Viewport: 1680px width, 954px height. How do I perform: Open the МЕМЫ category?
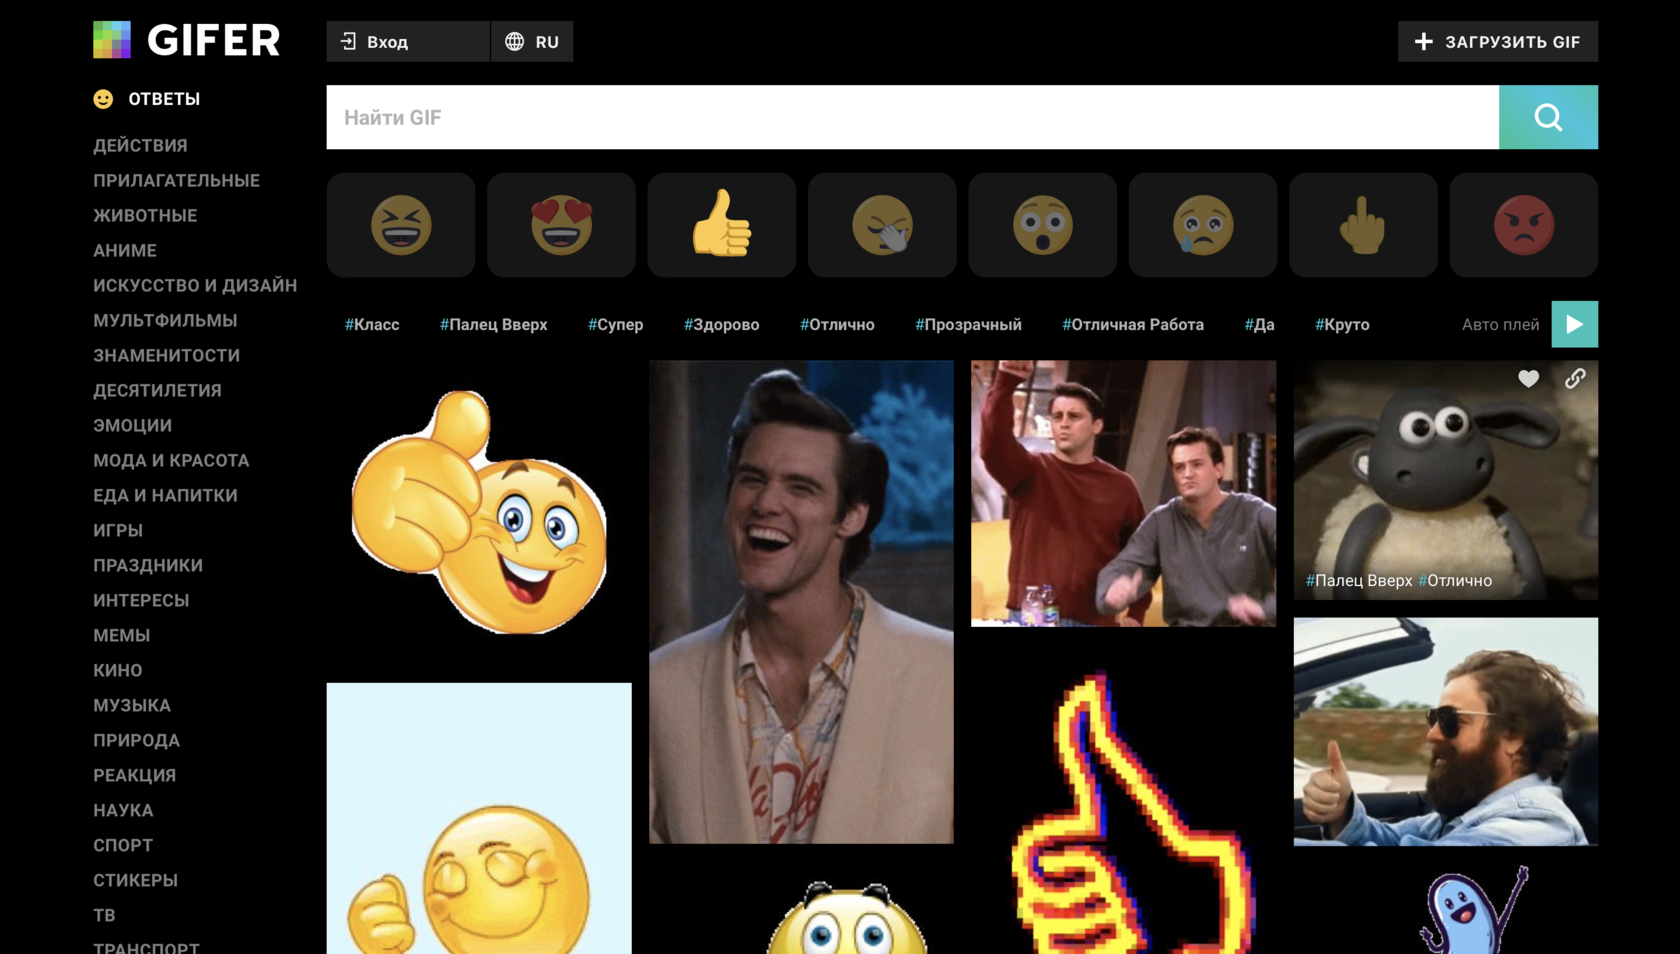[x=121, y=635]
